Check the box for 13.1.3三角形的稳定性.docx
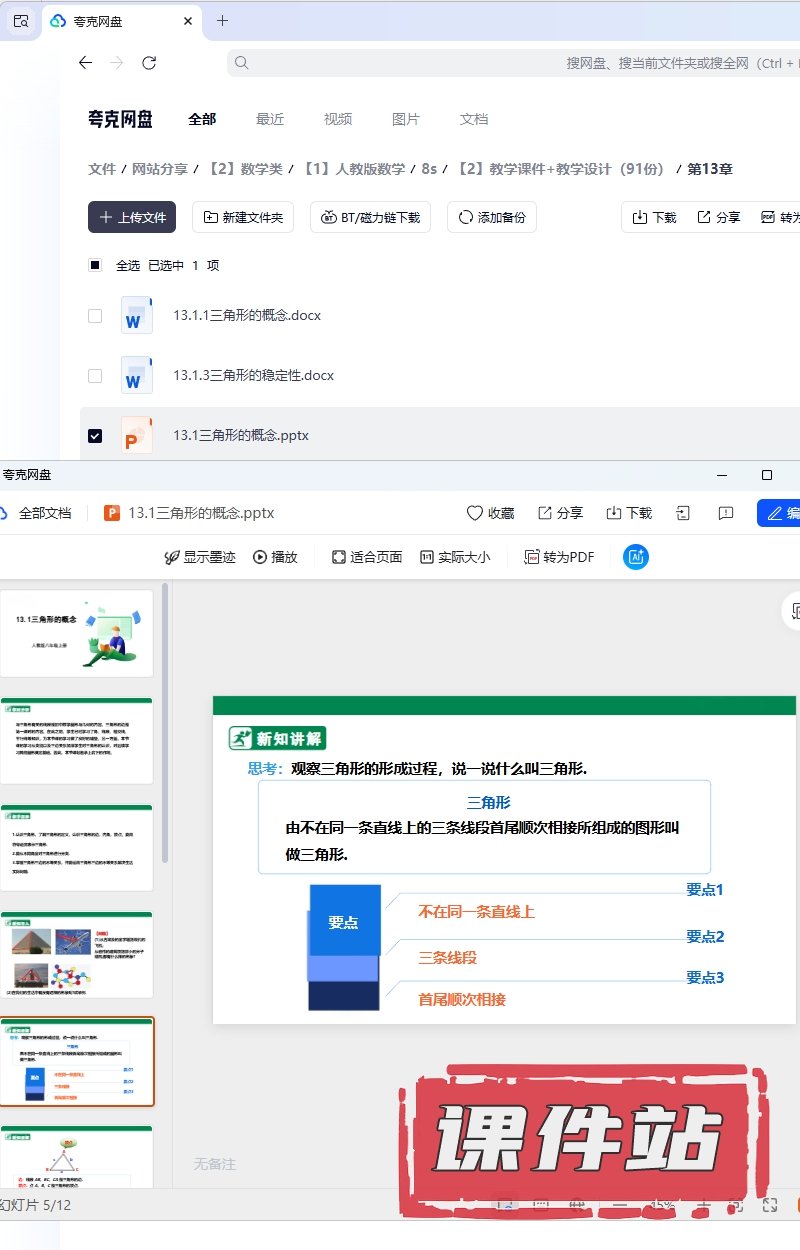The width and height of the screenshot is (800, 1250). [x=95, y=376]
